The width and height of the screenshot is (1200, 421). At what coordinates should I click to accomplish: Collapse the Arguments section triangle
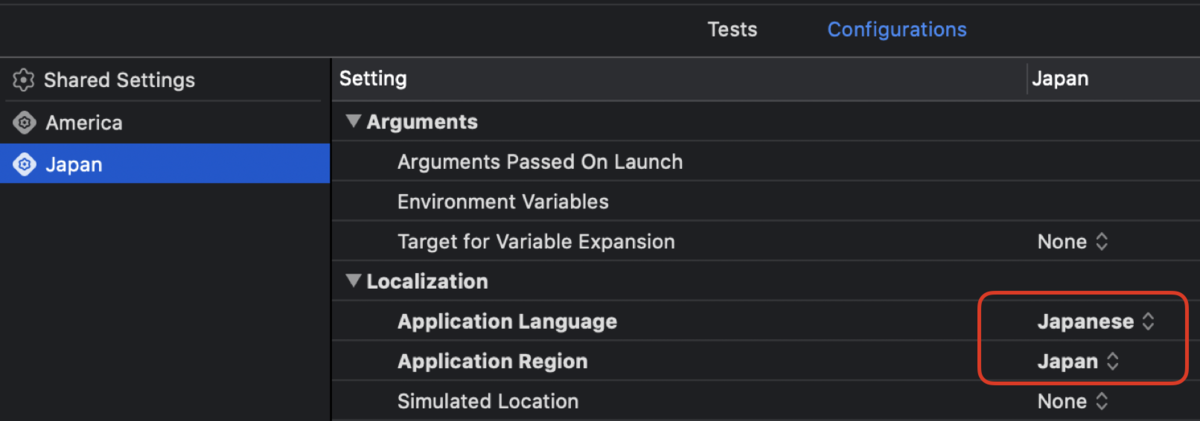click(x=352, y=122)
